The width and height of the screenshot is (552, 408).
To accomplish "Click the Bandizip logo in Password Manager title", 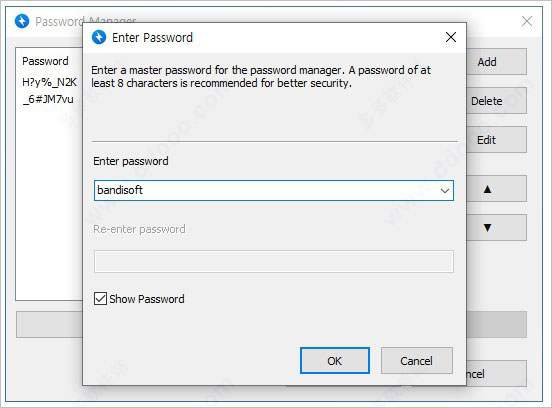I will [22, 21].
